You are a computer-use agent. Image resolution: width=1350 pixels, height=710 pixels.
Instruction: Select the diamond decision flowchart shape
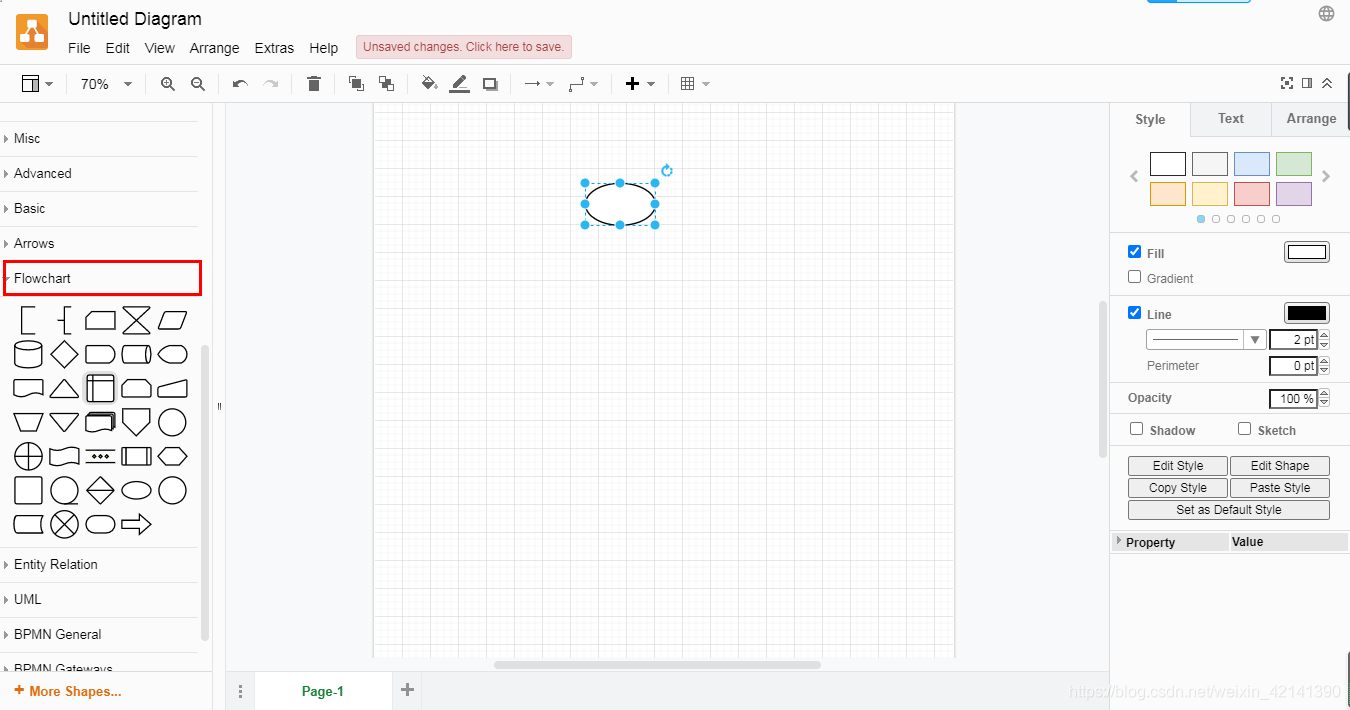(x=64, y=354)
